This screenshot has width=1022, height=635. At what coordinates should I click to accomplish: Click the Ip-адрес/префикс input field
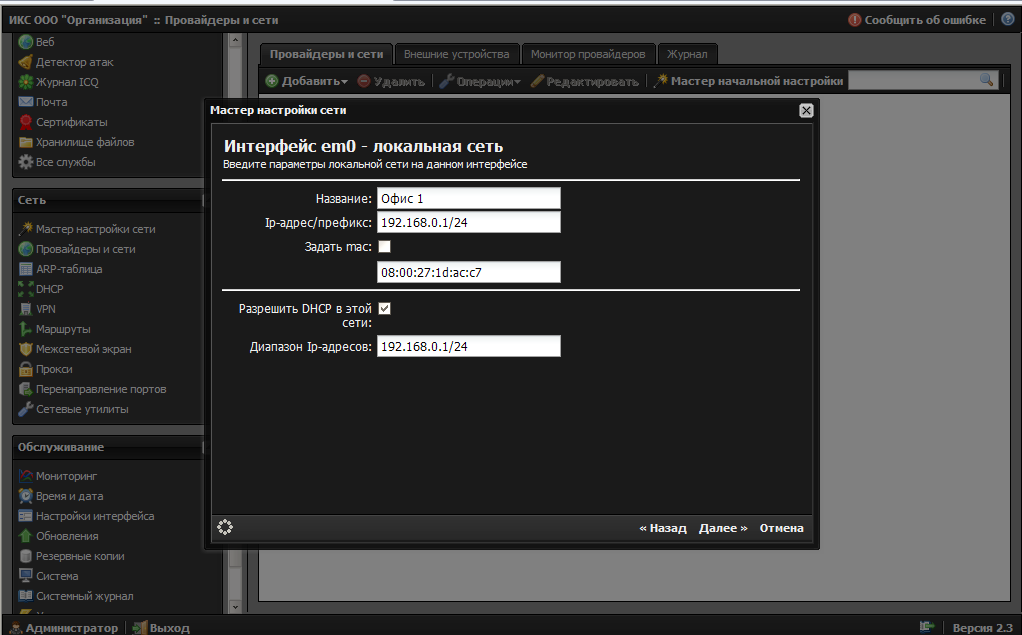[x=469, y=222]
